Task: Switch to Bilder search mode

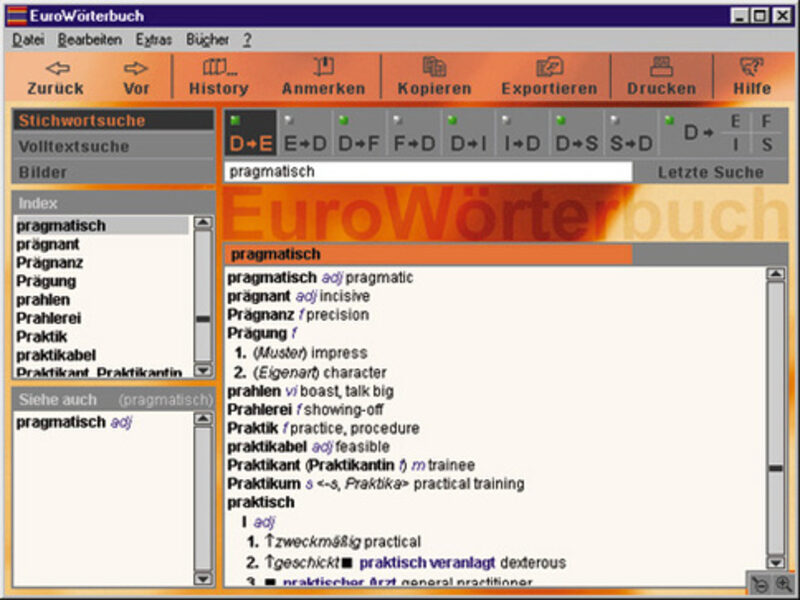Action: (113, 172)
